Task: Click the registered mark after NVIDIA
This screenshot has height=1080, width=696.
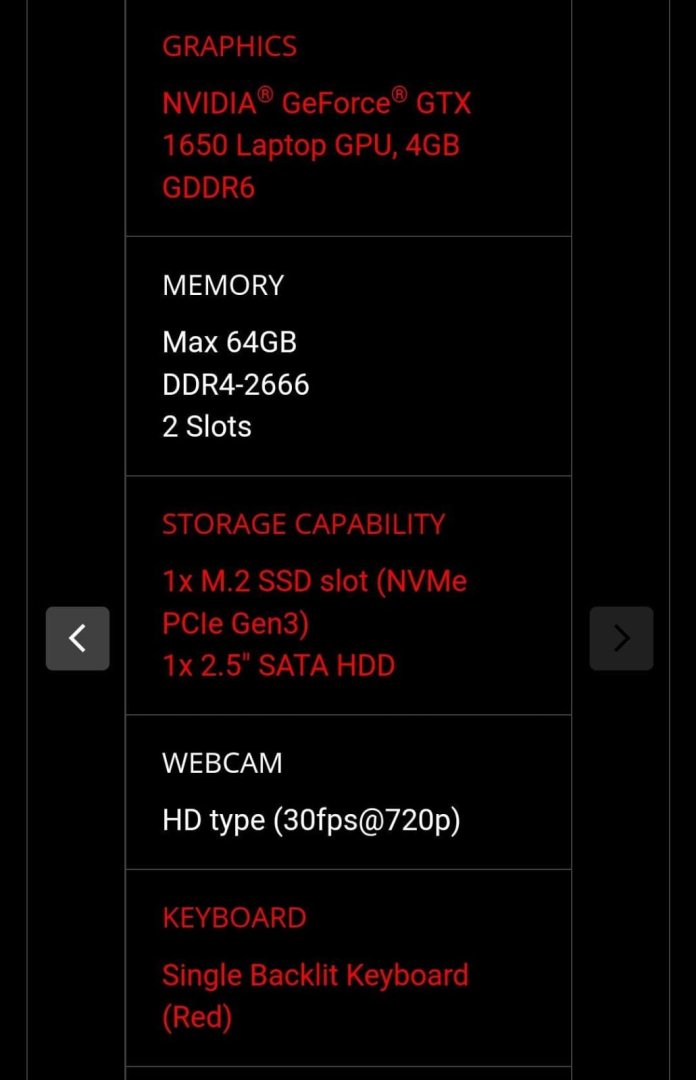Action: [265, 94]
